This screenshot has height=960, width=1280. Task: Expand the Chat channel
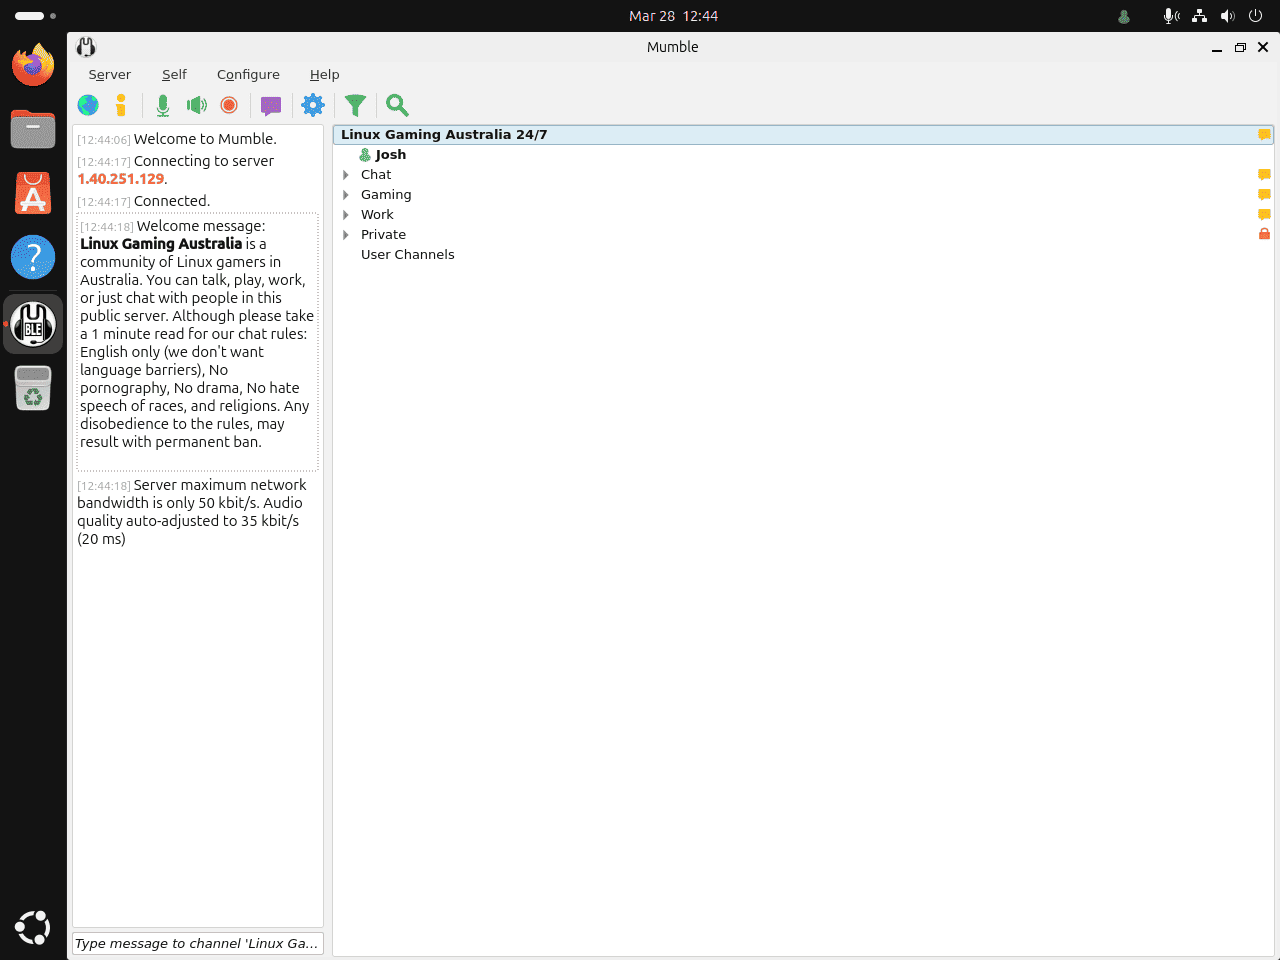point(346,175)
